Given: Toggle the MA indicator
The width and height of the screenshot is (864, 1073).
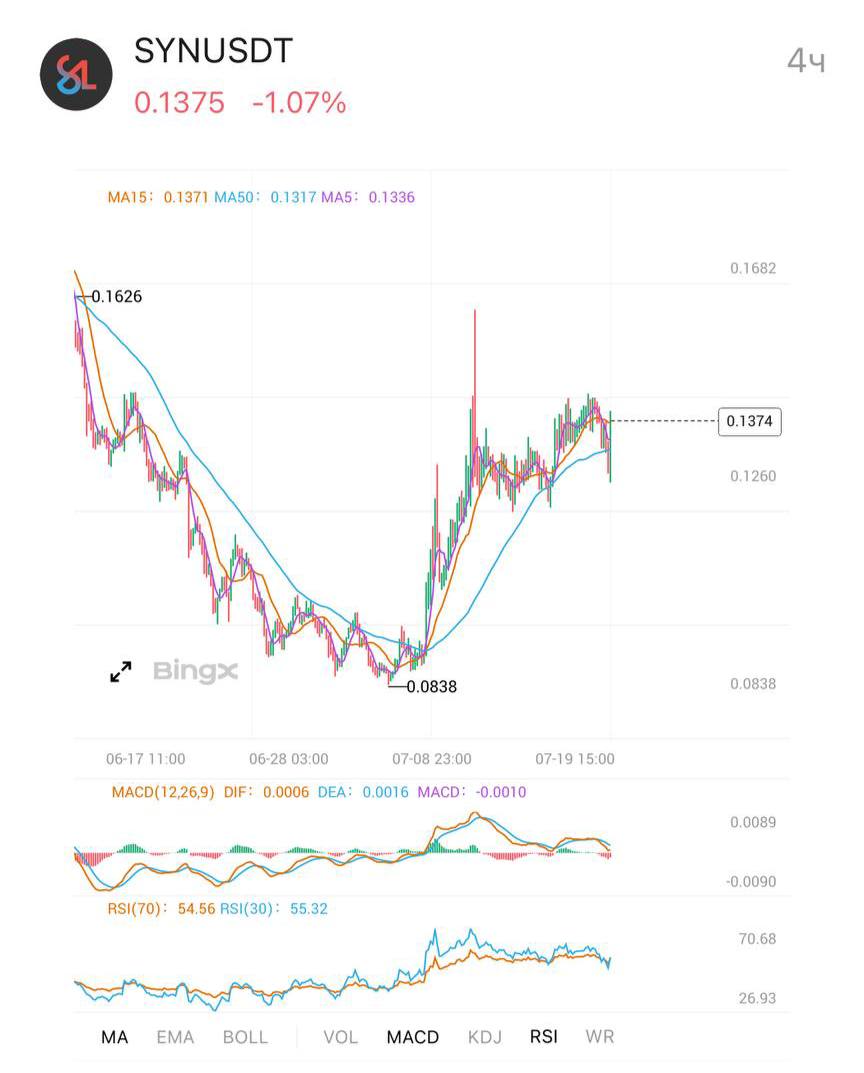Looking at the screenshot, I should point(114,1037).
